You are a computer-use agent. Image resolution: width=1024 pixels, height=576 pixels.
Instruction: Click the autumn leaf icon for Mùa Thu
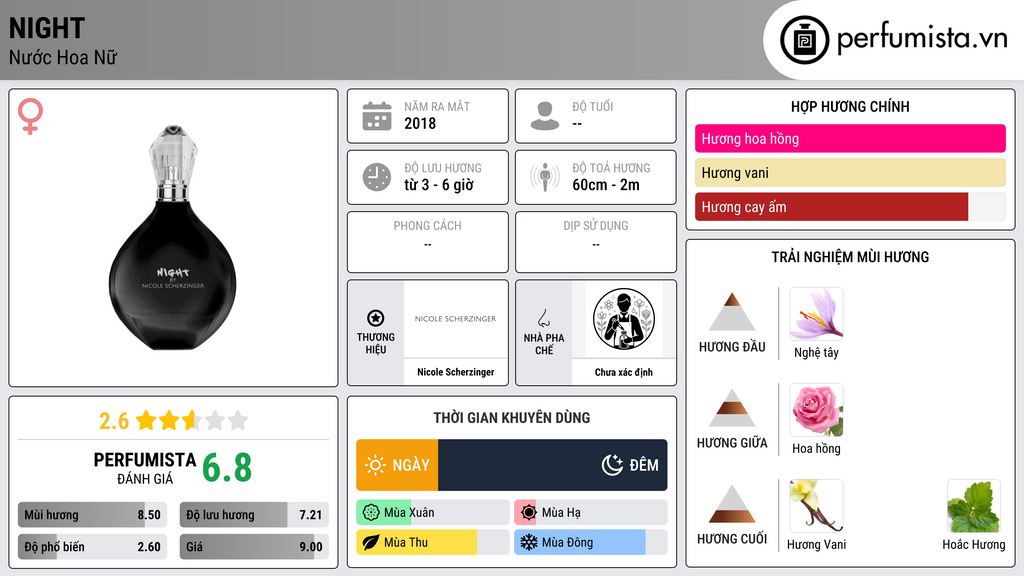(371, 543)
